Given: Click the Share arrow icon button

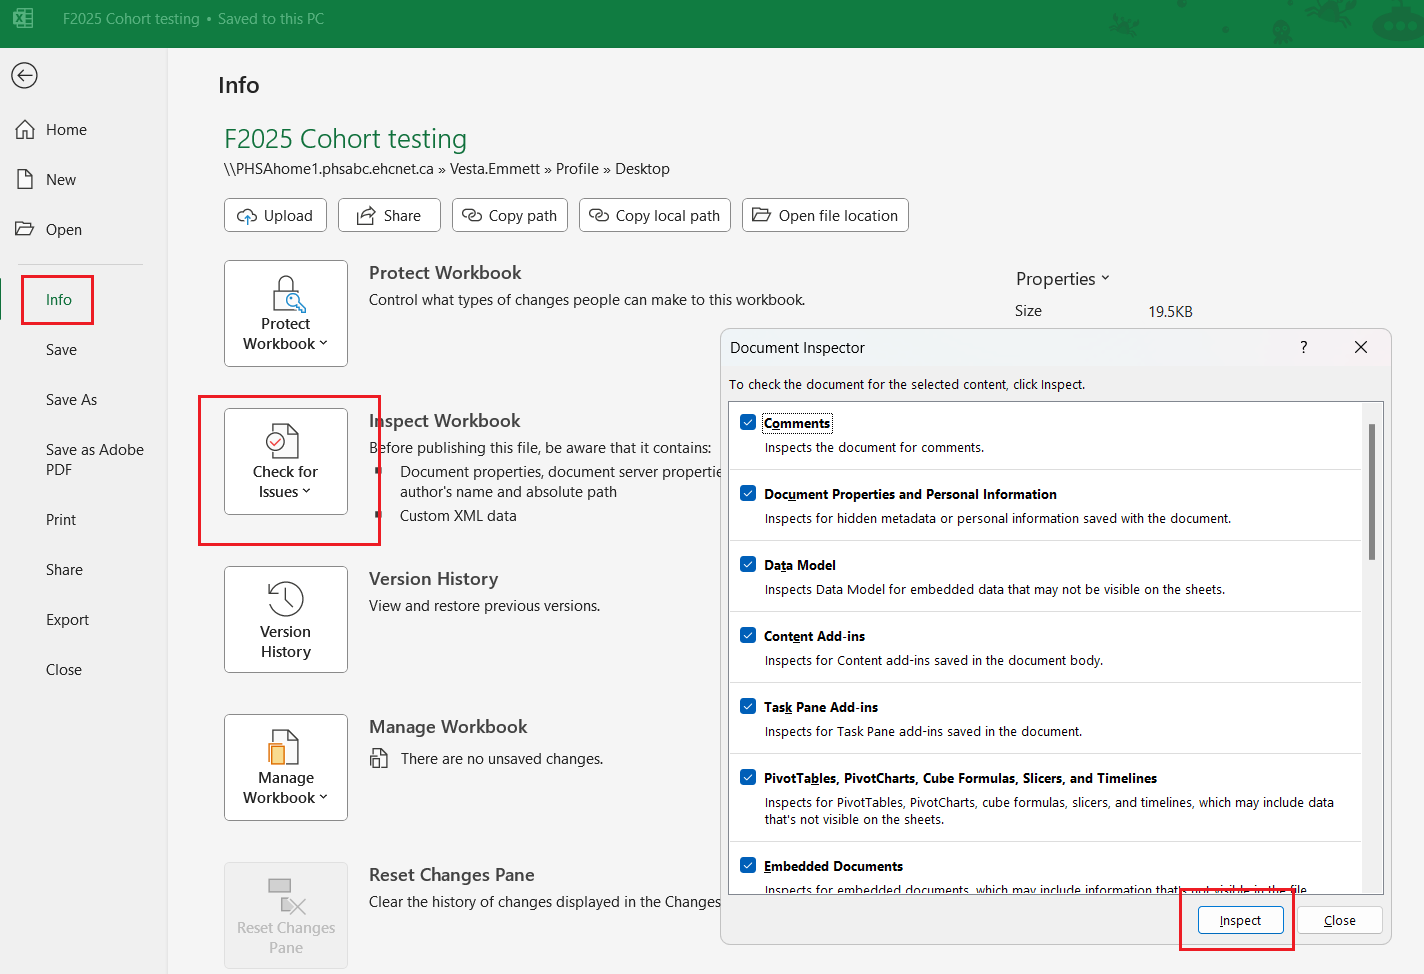Looking at the screenshot, I should (366, 216).
